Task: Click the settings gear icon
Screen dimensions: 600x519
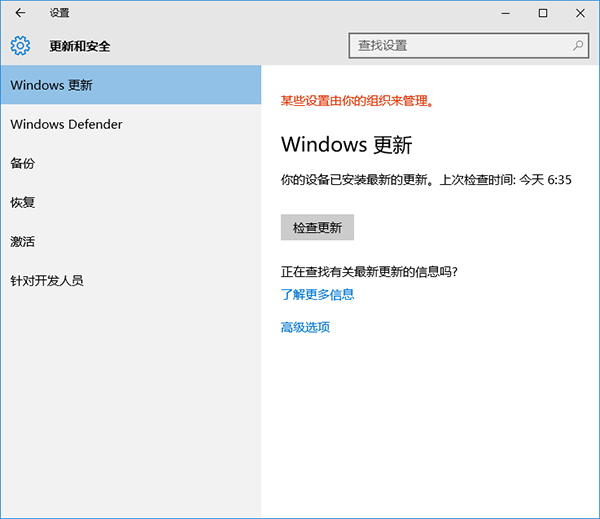Action: tap(21, 46)
